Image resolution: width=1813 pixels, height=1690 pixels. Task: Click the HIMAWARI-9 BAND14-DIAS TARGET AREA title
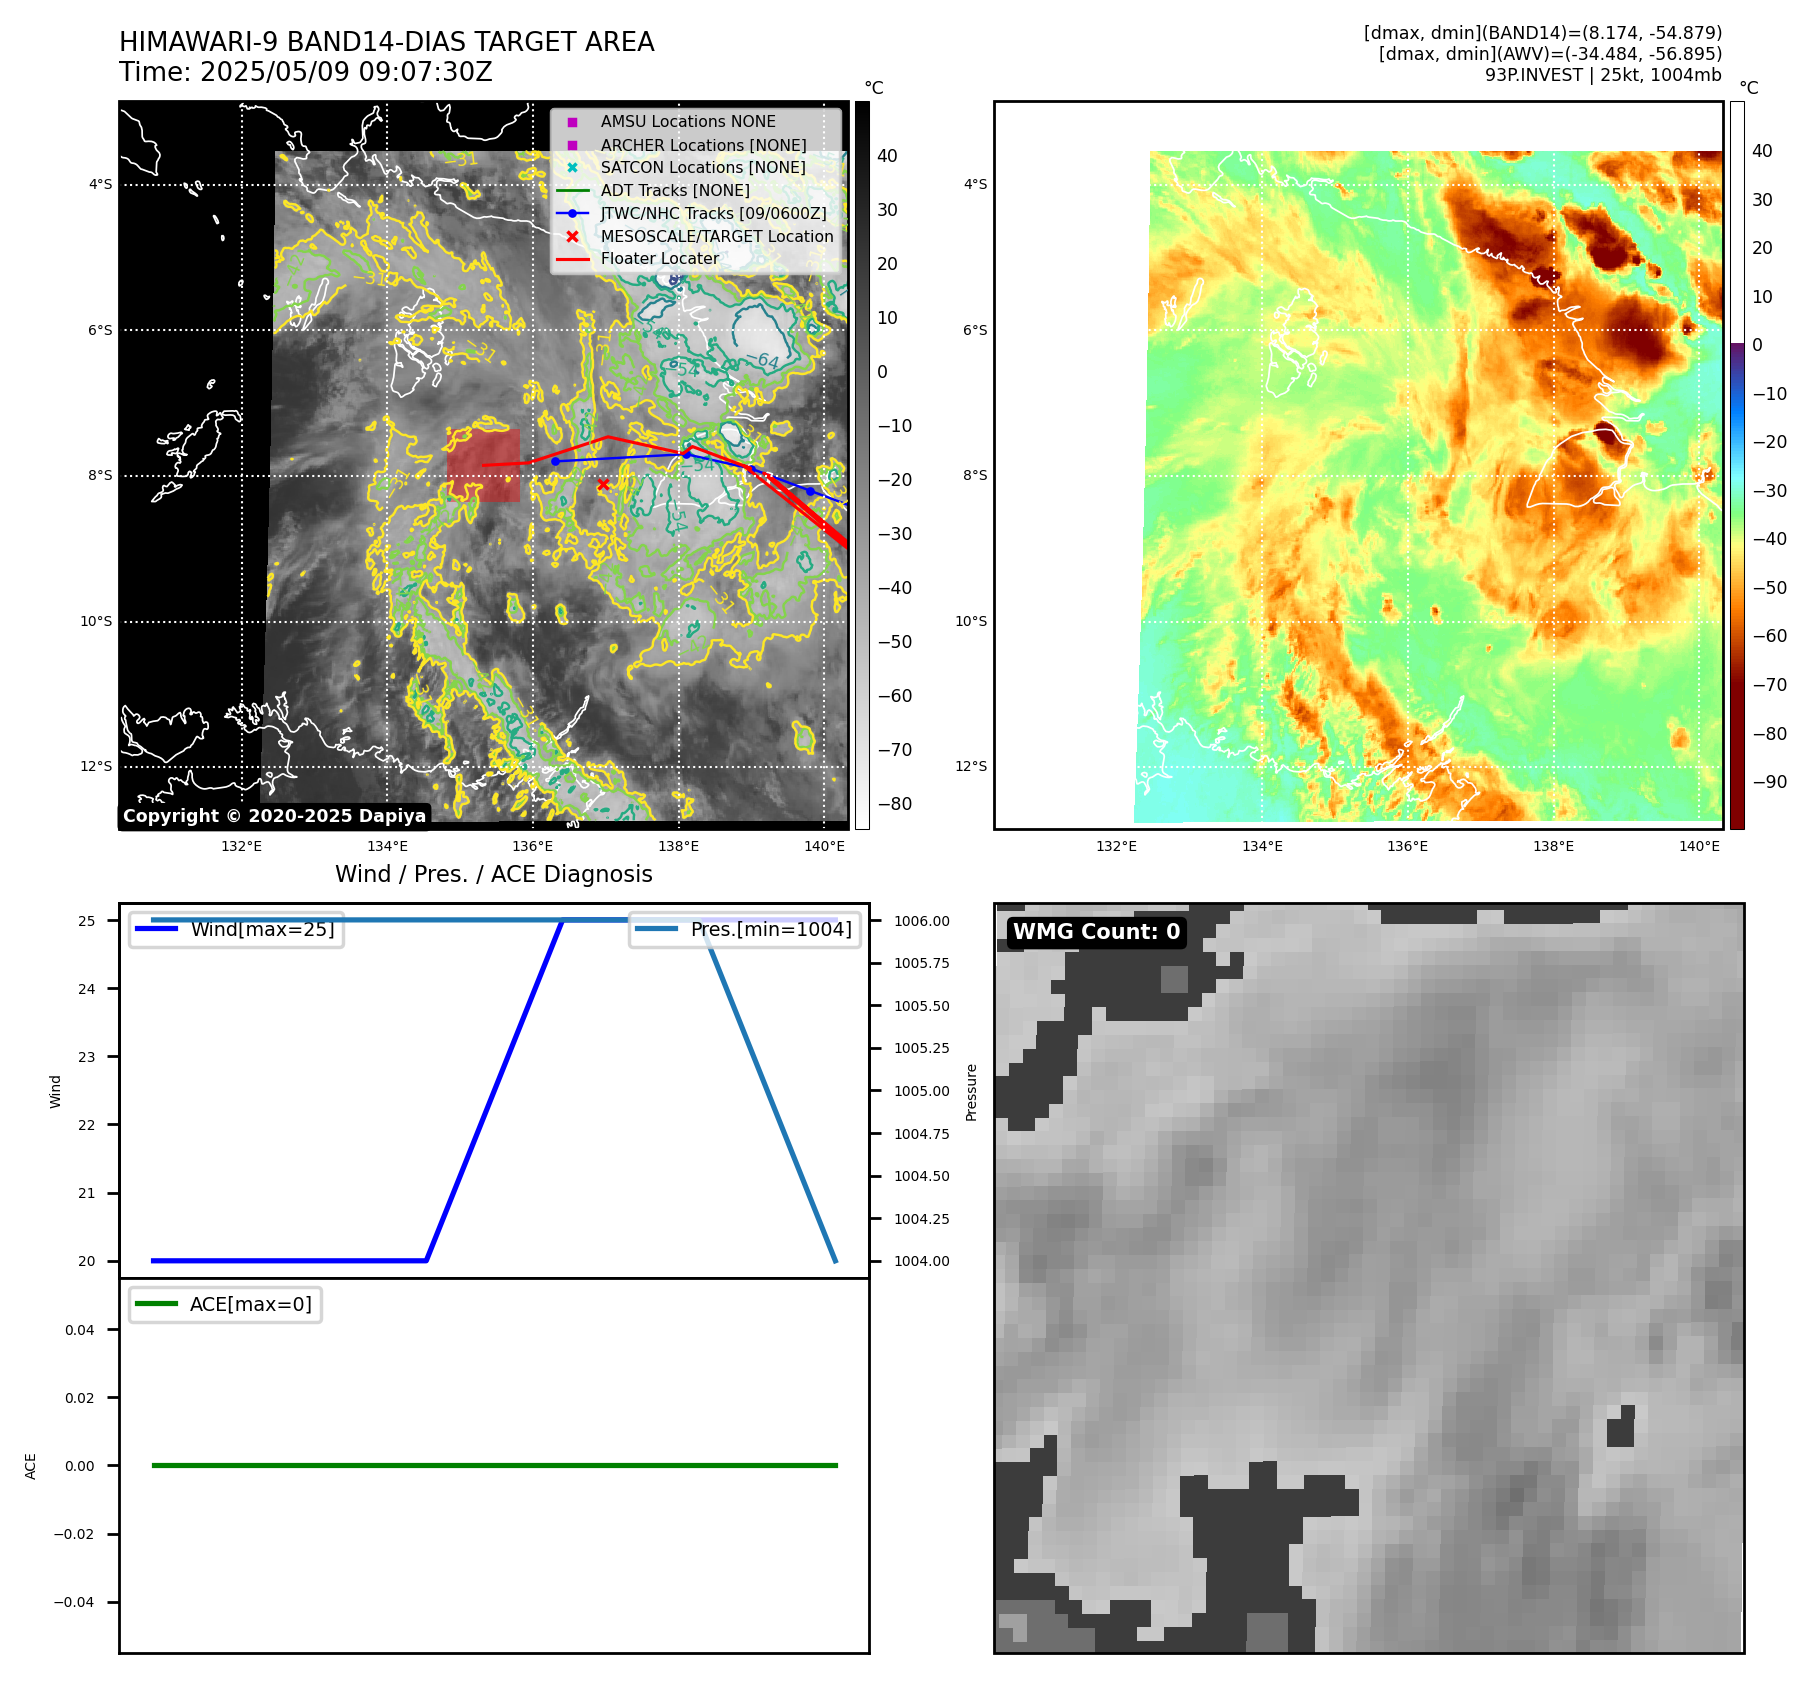(x=387, y=42)
